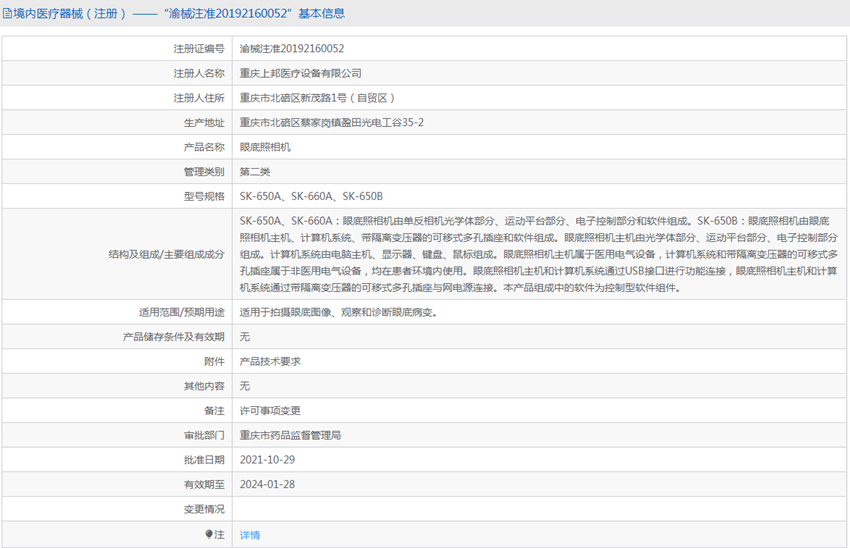
Task: Click the attachment value 产品技术要求
Action: [x=270, y=361]
